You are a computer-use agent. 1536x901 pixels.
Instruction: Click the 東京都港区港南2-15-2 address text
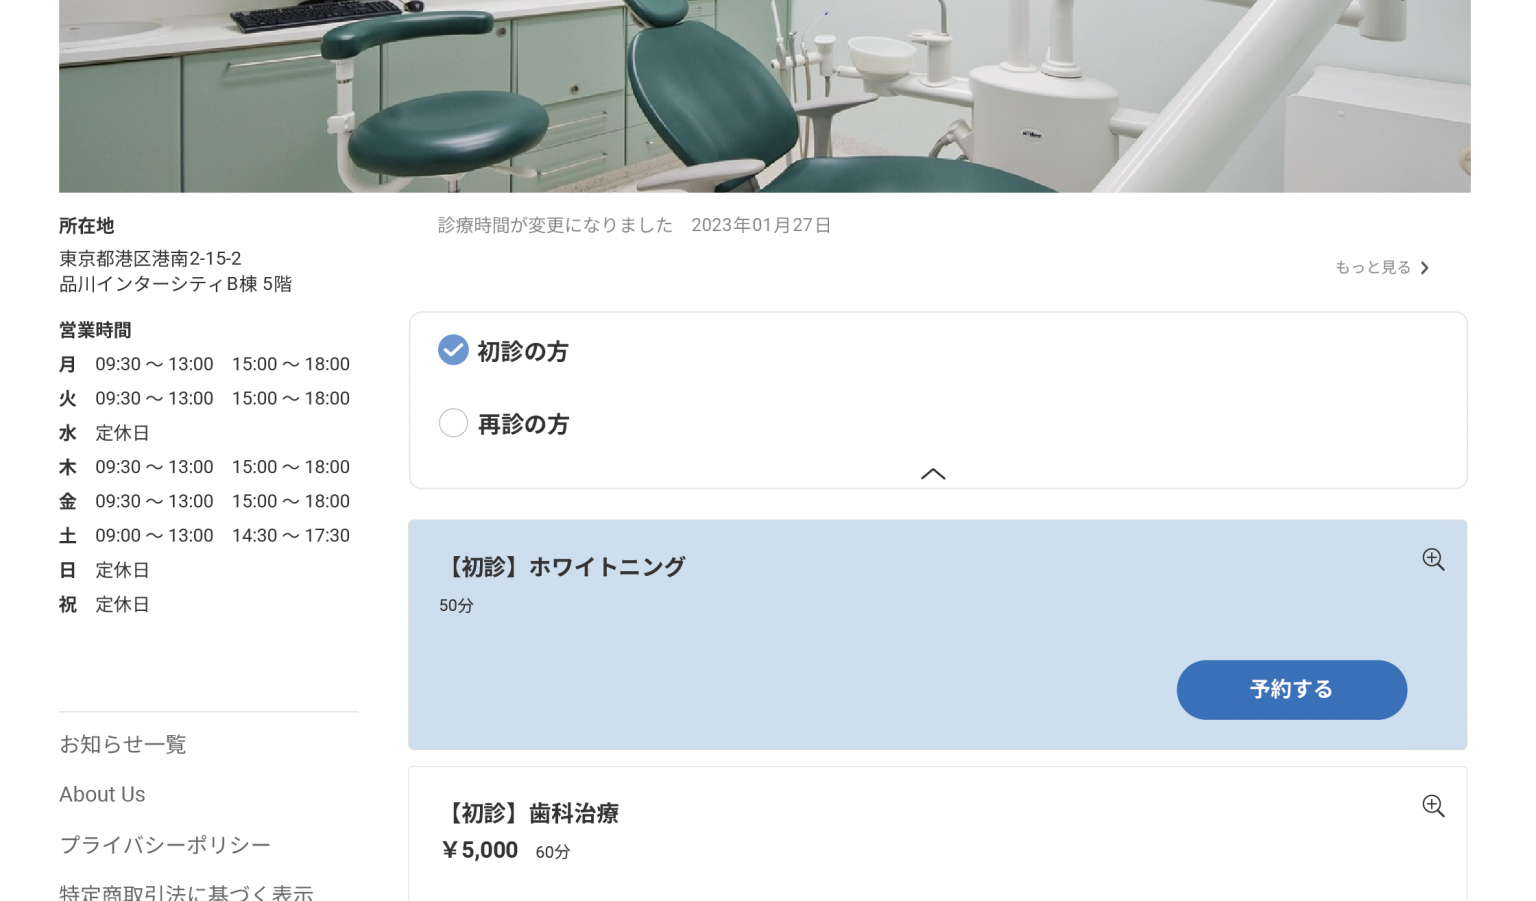(x=150, y=259)
